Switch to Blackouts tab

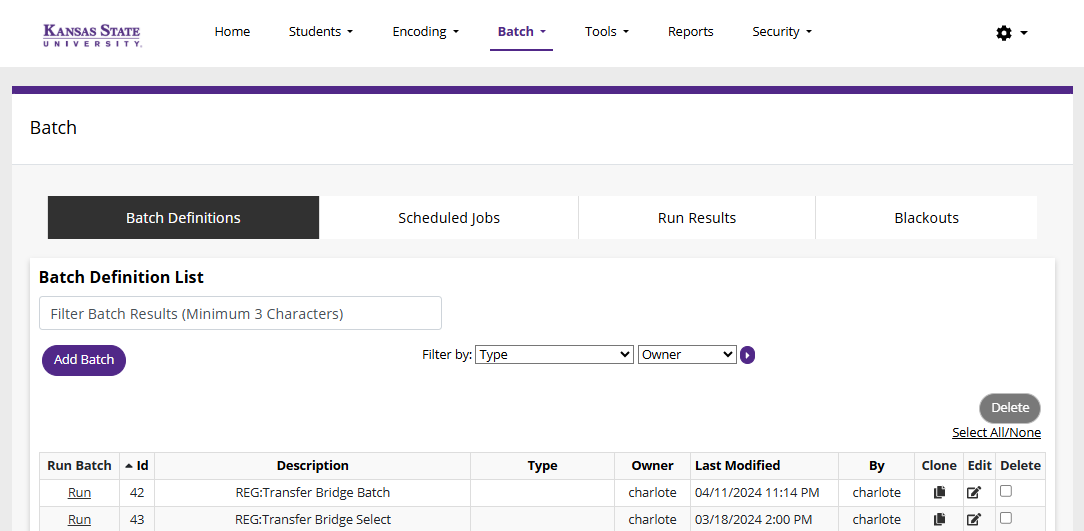(926, 218)
